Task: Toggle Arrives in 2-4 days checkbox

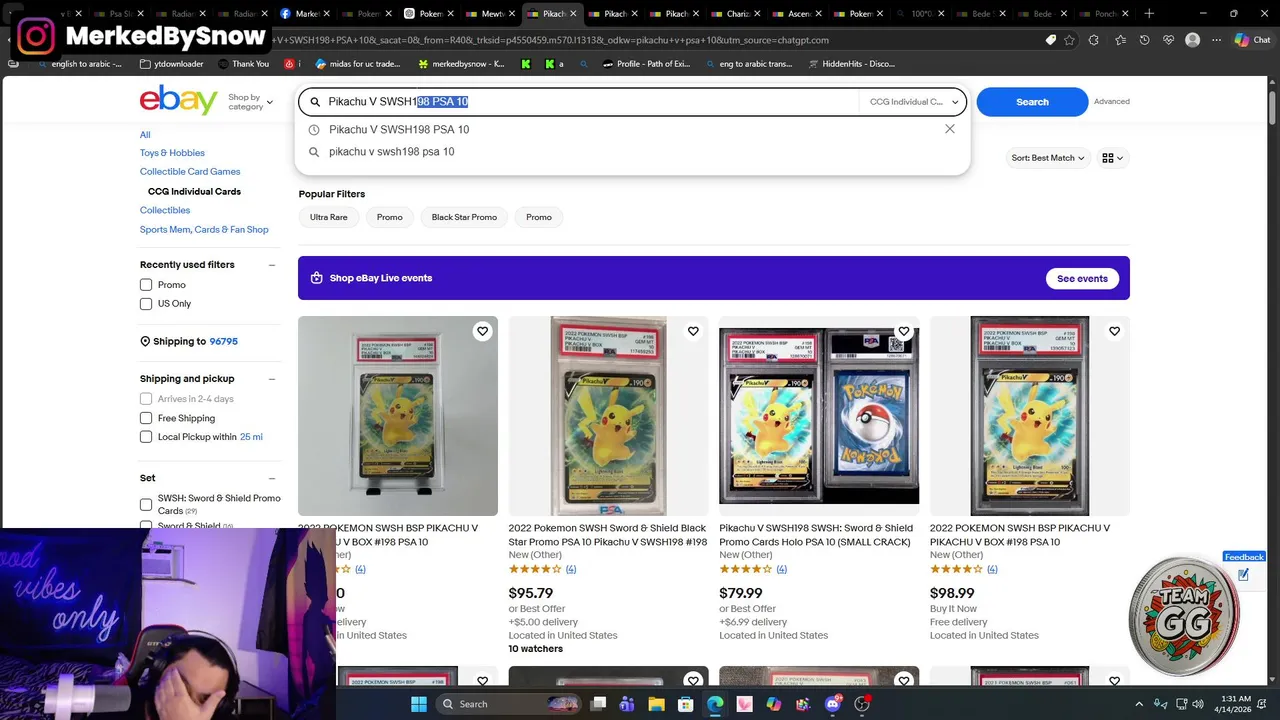Action: 146,399
